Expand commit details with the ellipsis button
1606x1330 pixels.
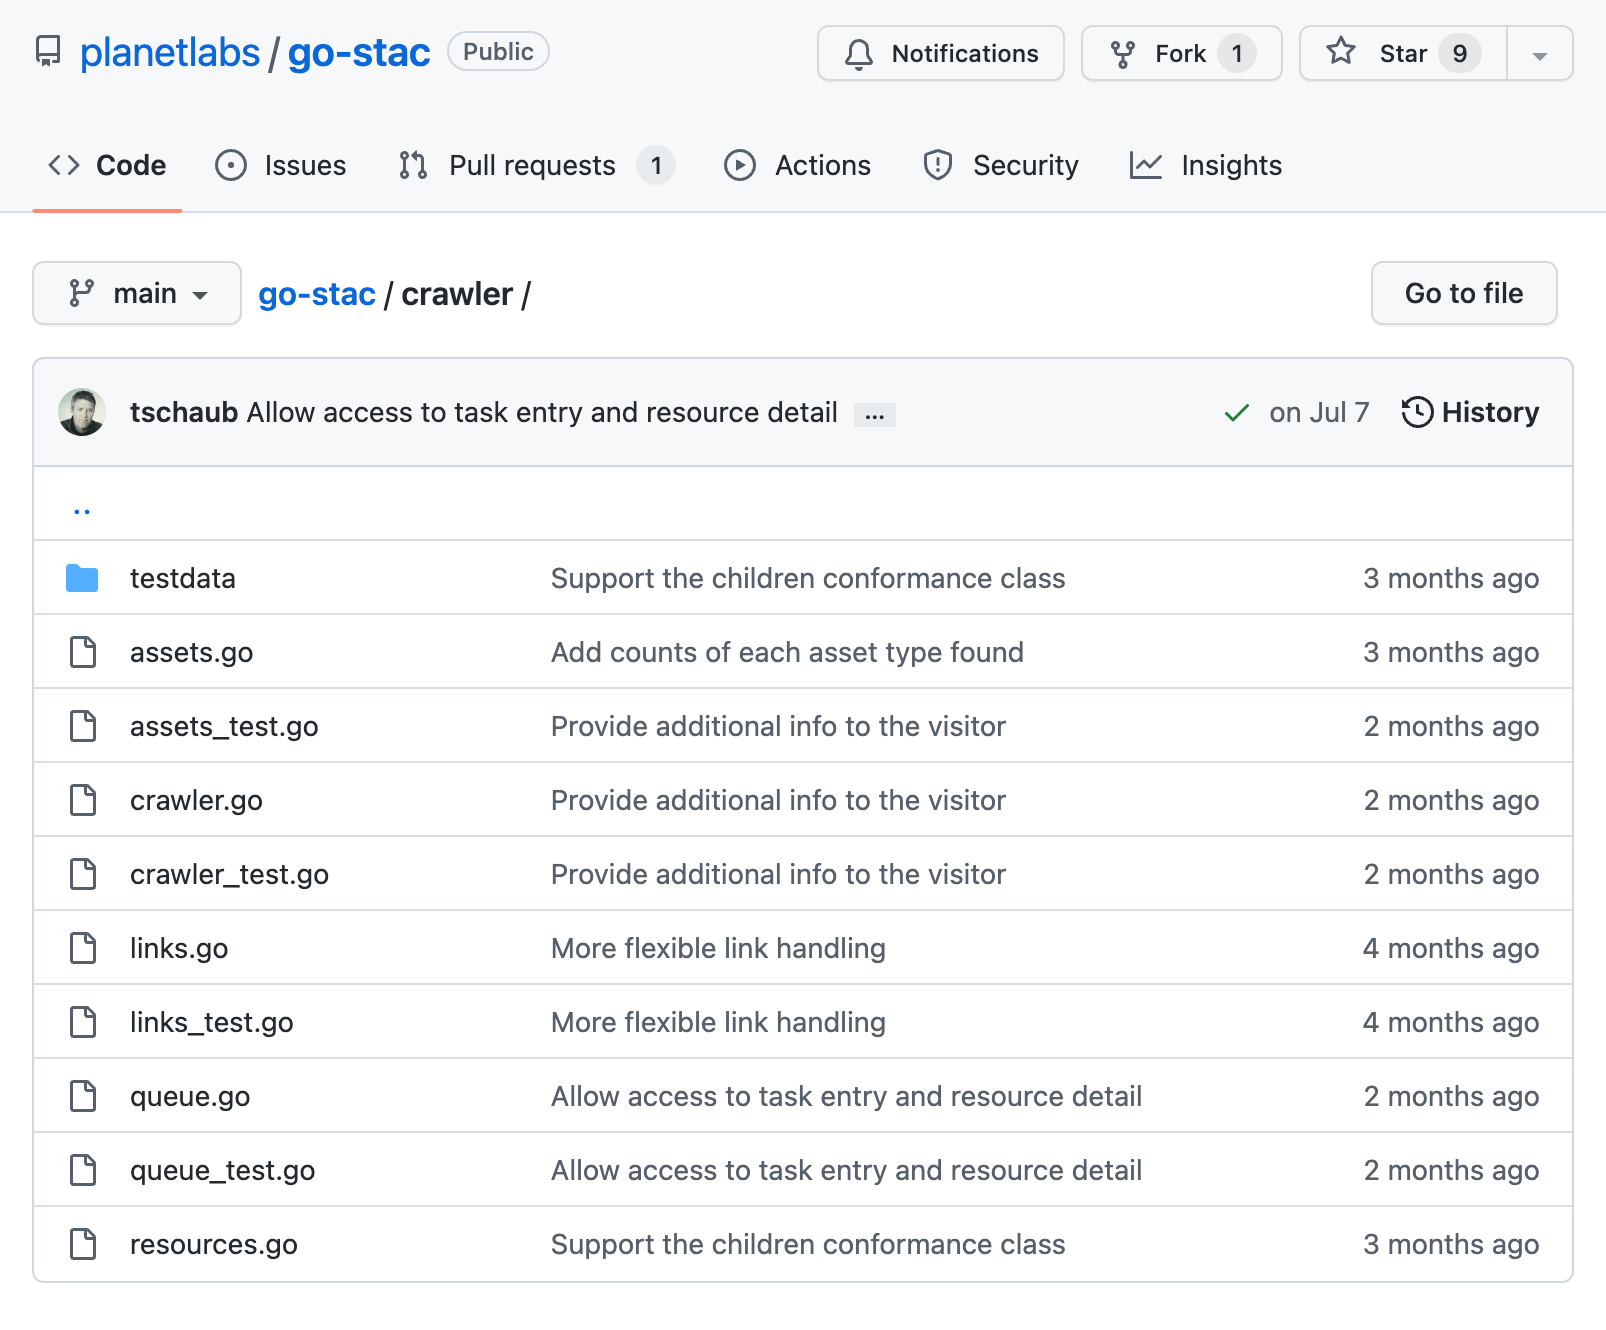point(875,415)
